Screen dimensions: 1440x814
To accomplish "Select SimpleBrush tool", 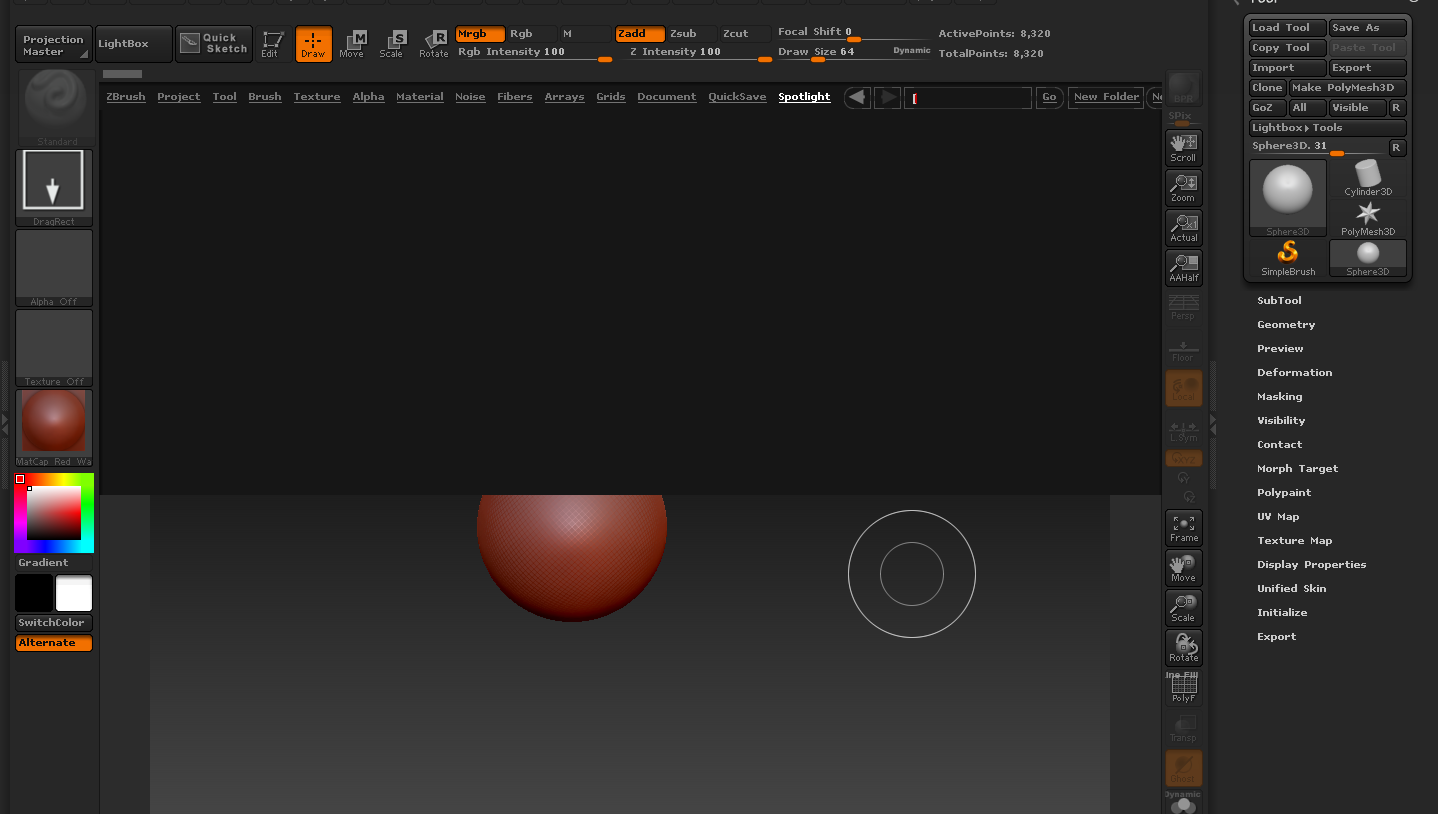I will [x=1288, y=258].
